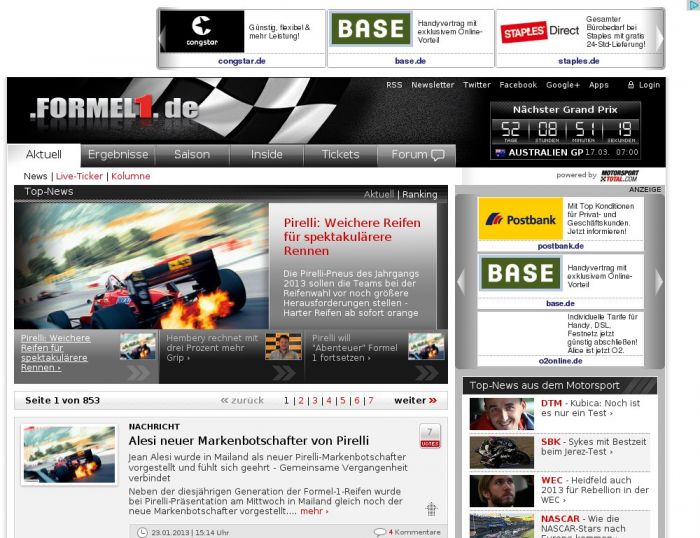
Task: Click the double arrow under Hembery teaser
Action: pos(284,373)
